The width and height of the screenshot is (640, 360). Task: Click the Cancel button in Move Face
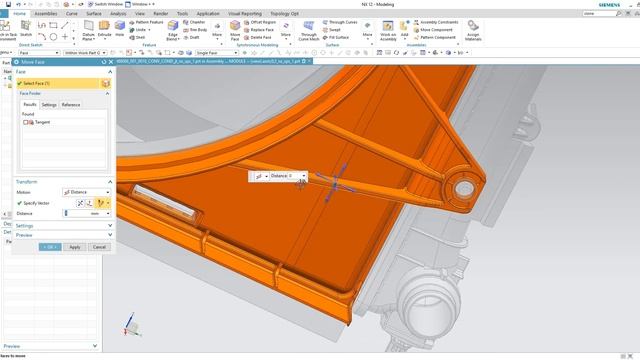coord(99,247)
